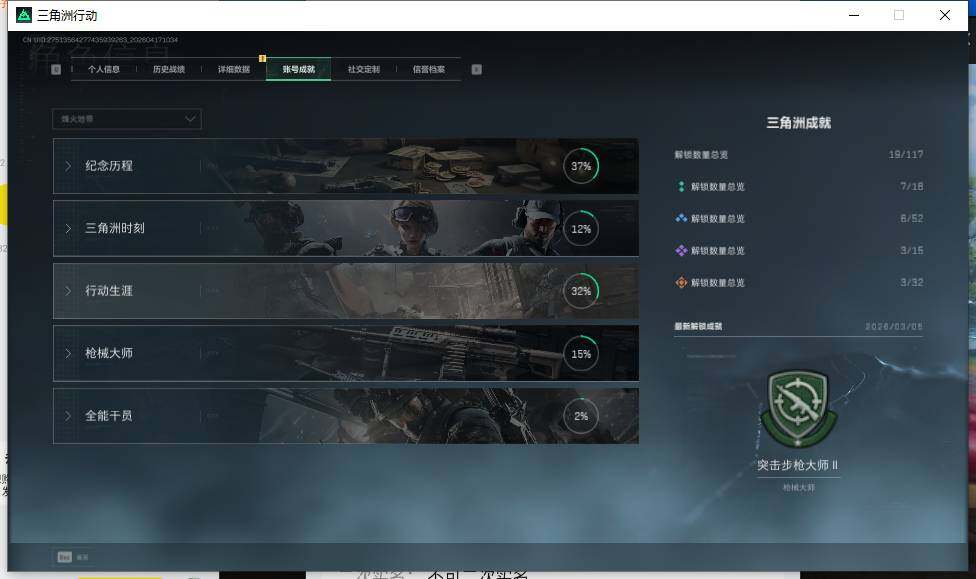Close the 三角洲行动 window
This screenshot has height=579, width=976.
(945, 15)
